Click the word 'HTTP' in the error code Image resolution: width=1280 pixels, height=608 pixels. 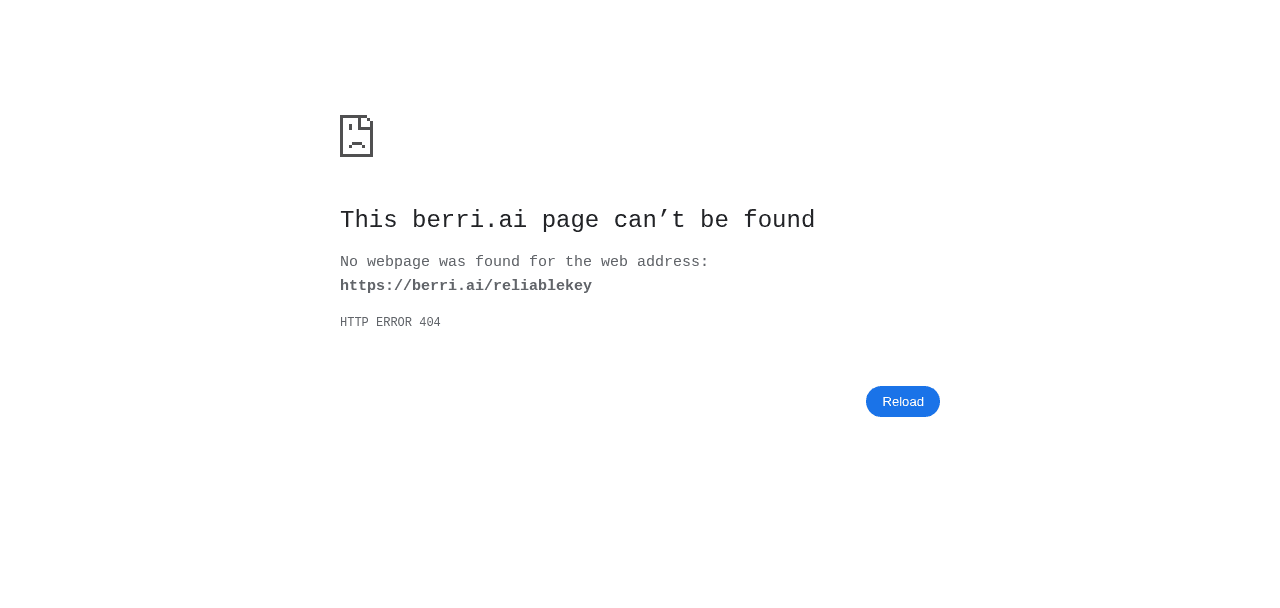[354, 323]
